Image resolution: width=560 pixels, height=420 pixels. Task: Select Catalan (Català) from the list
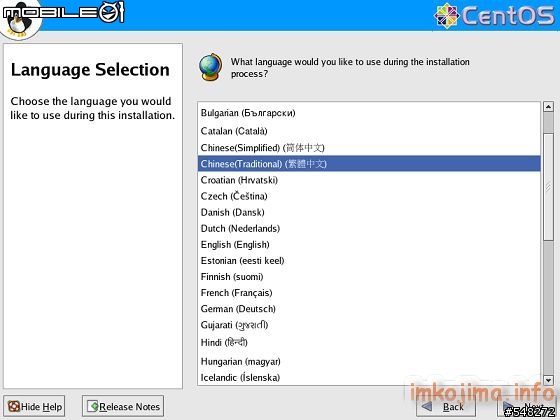tap(369, 131)
